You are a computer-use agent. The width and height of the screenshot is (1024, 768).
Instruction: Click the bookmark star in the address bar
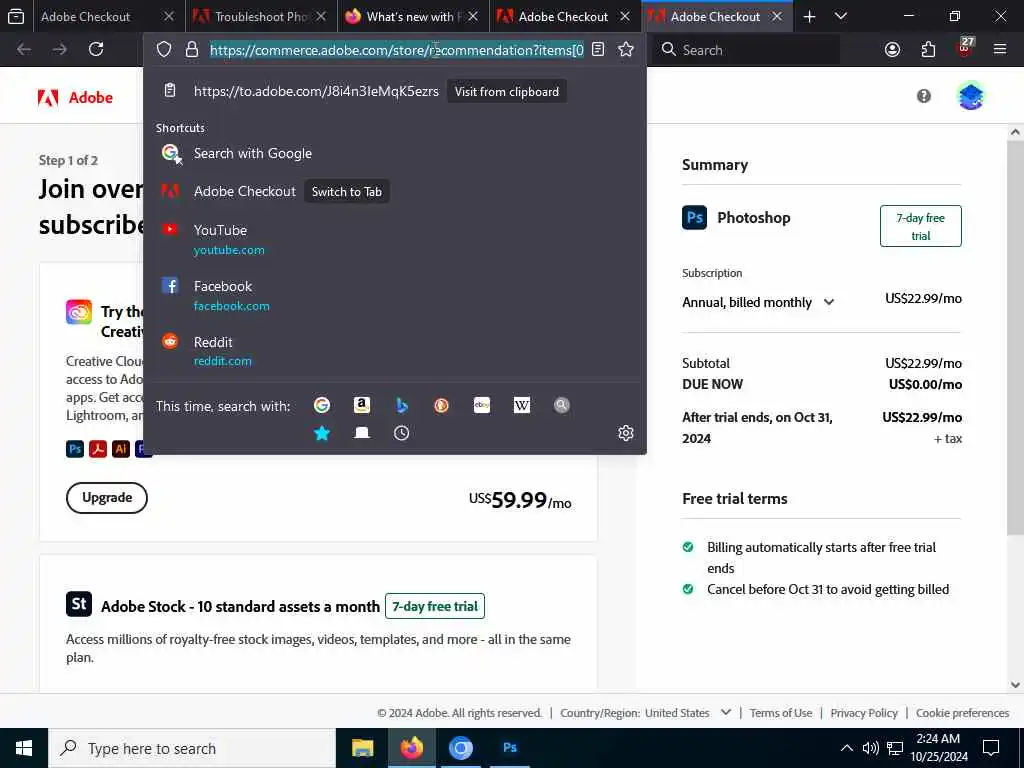(626, 50)
